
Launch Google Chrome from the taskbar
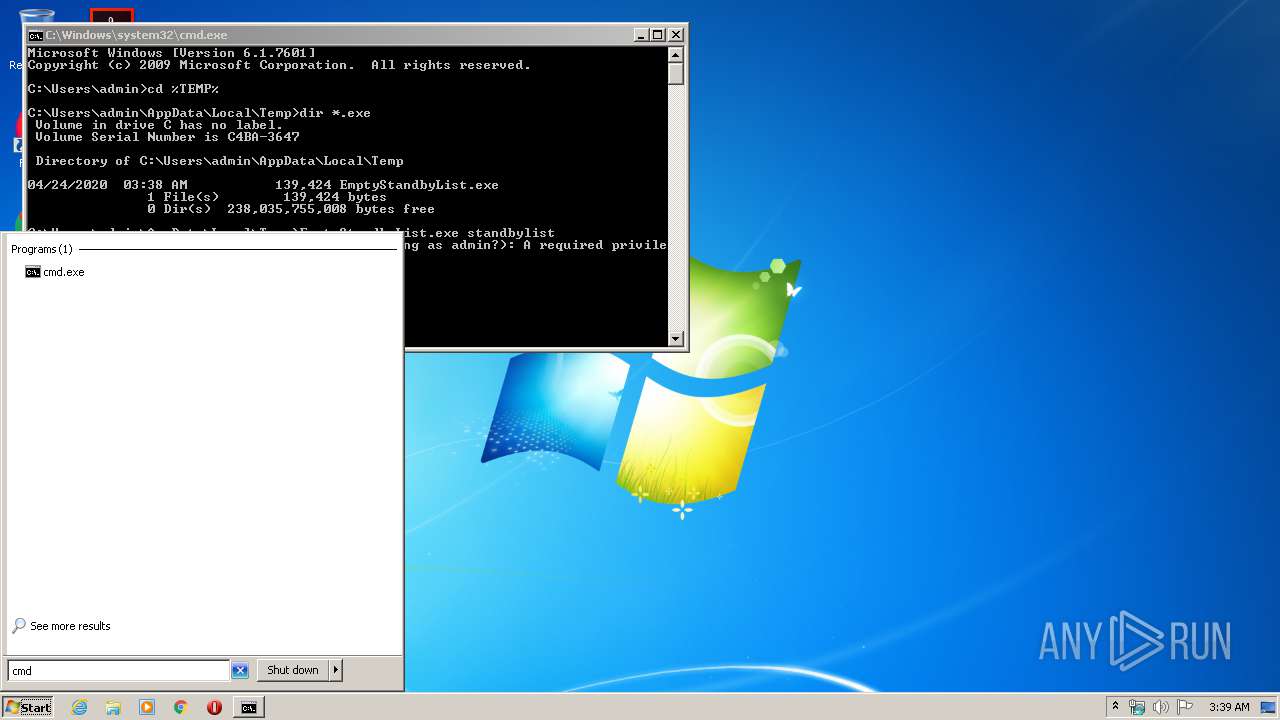pyautogui.click(x=181, y=707)
